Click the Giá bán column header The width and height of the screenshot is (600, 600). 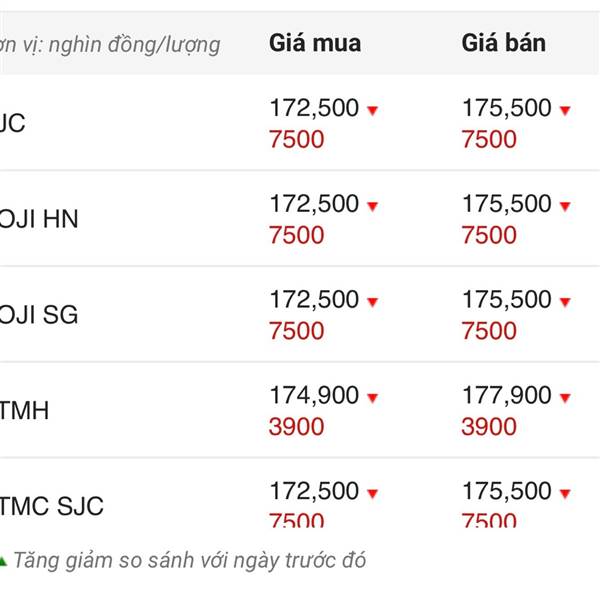504,43
